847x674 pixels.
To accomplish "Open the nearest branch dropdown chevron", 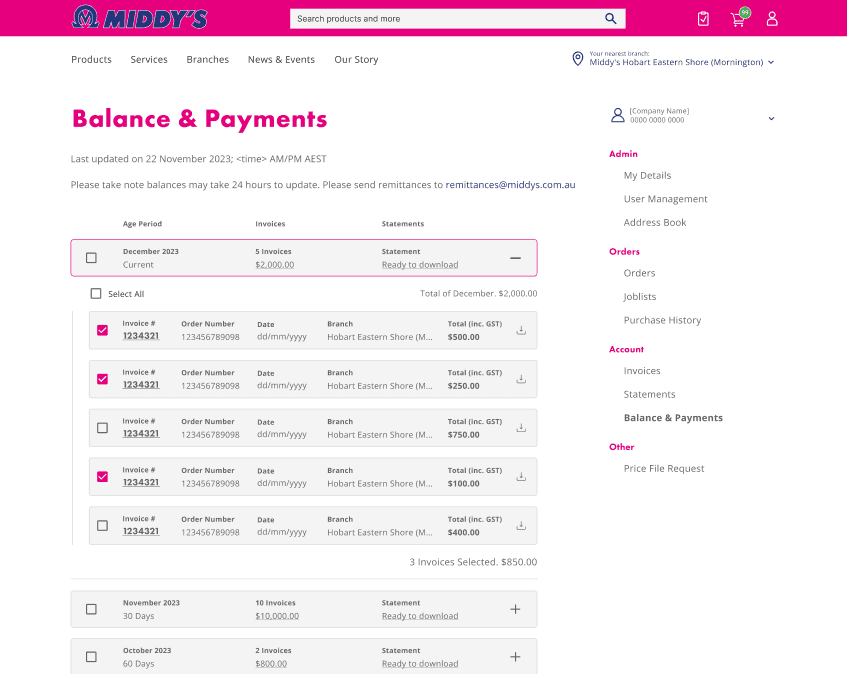I will coord(771,63).
